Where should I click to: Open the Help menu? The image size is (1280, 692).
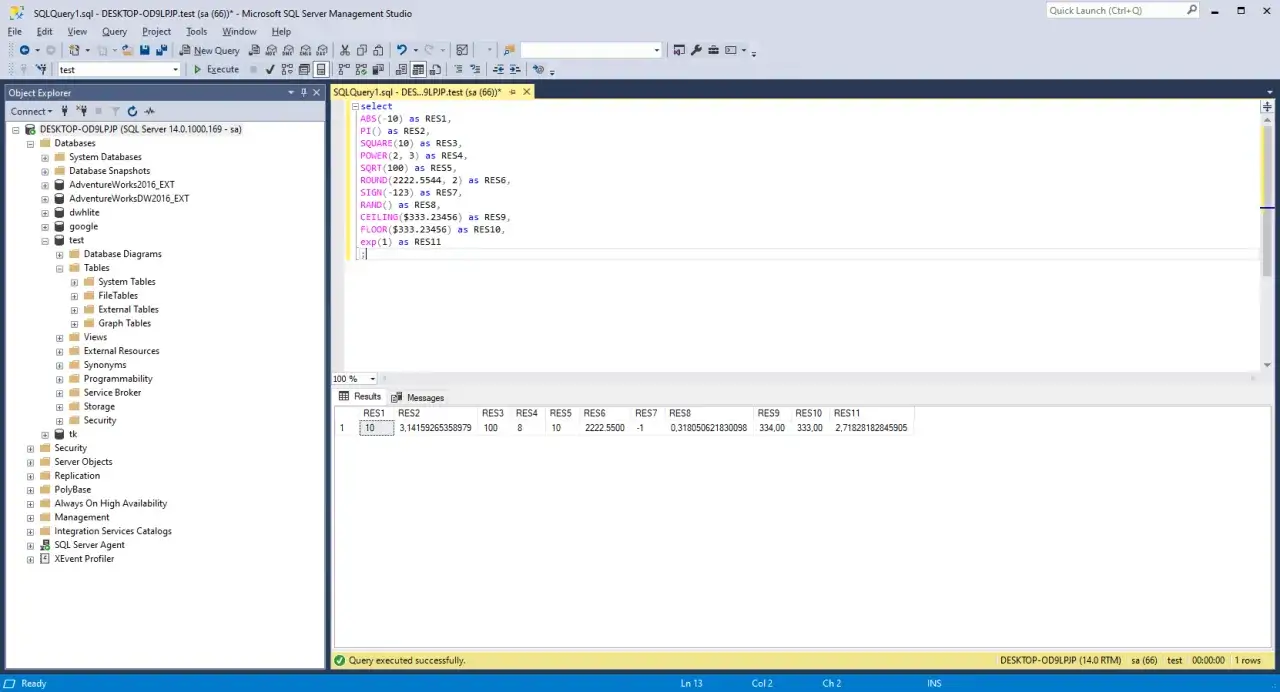pos(281,31)
